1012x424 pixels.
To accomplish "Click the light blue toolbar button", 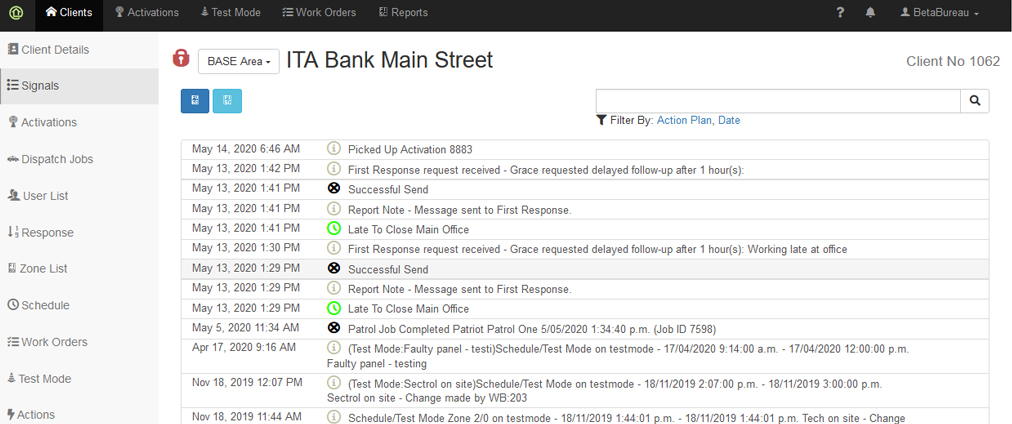I will pyautogui.click(x=227, y=101).
